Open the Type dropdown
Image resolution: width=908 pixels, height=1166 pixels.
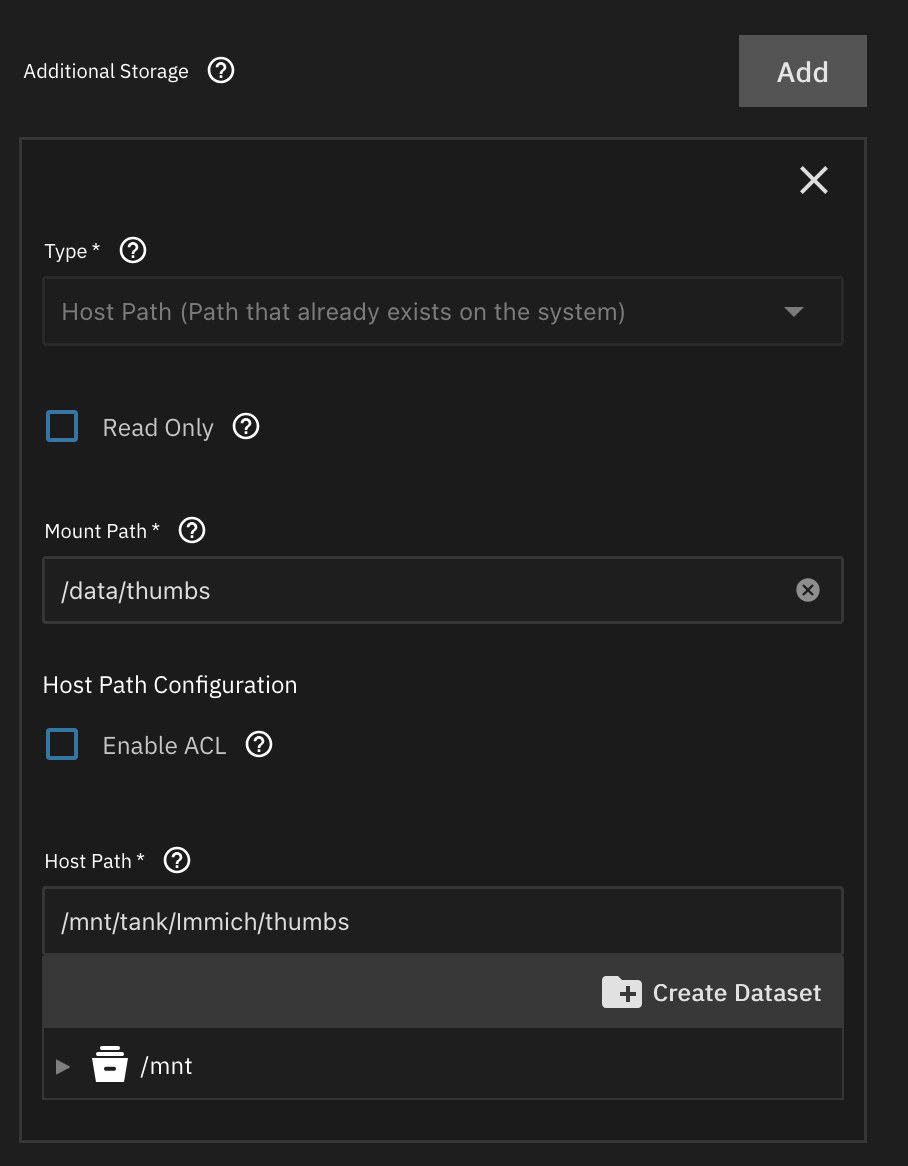(x=443, y=310)
